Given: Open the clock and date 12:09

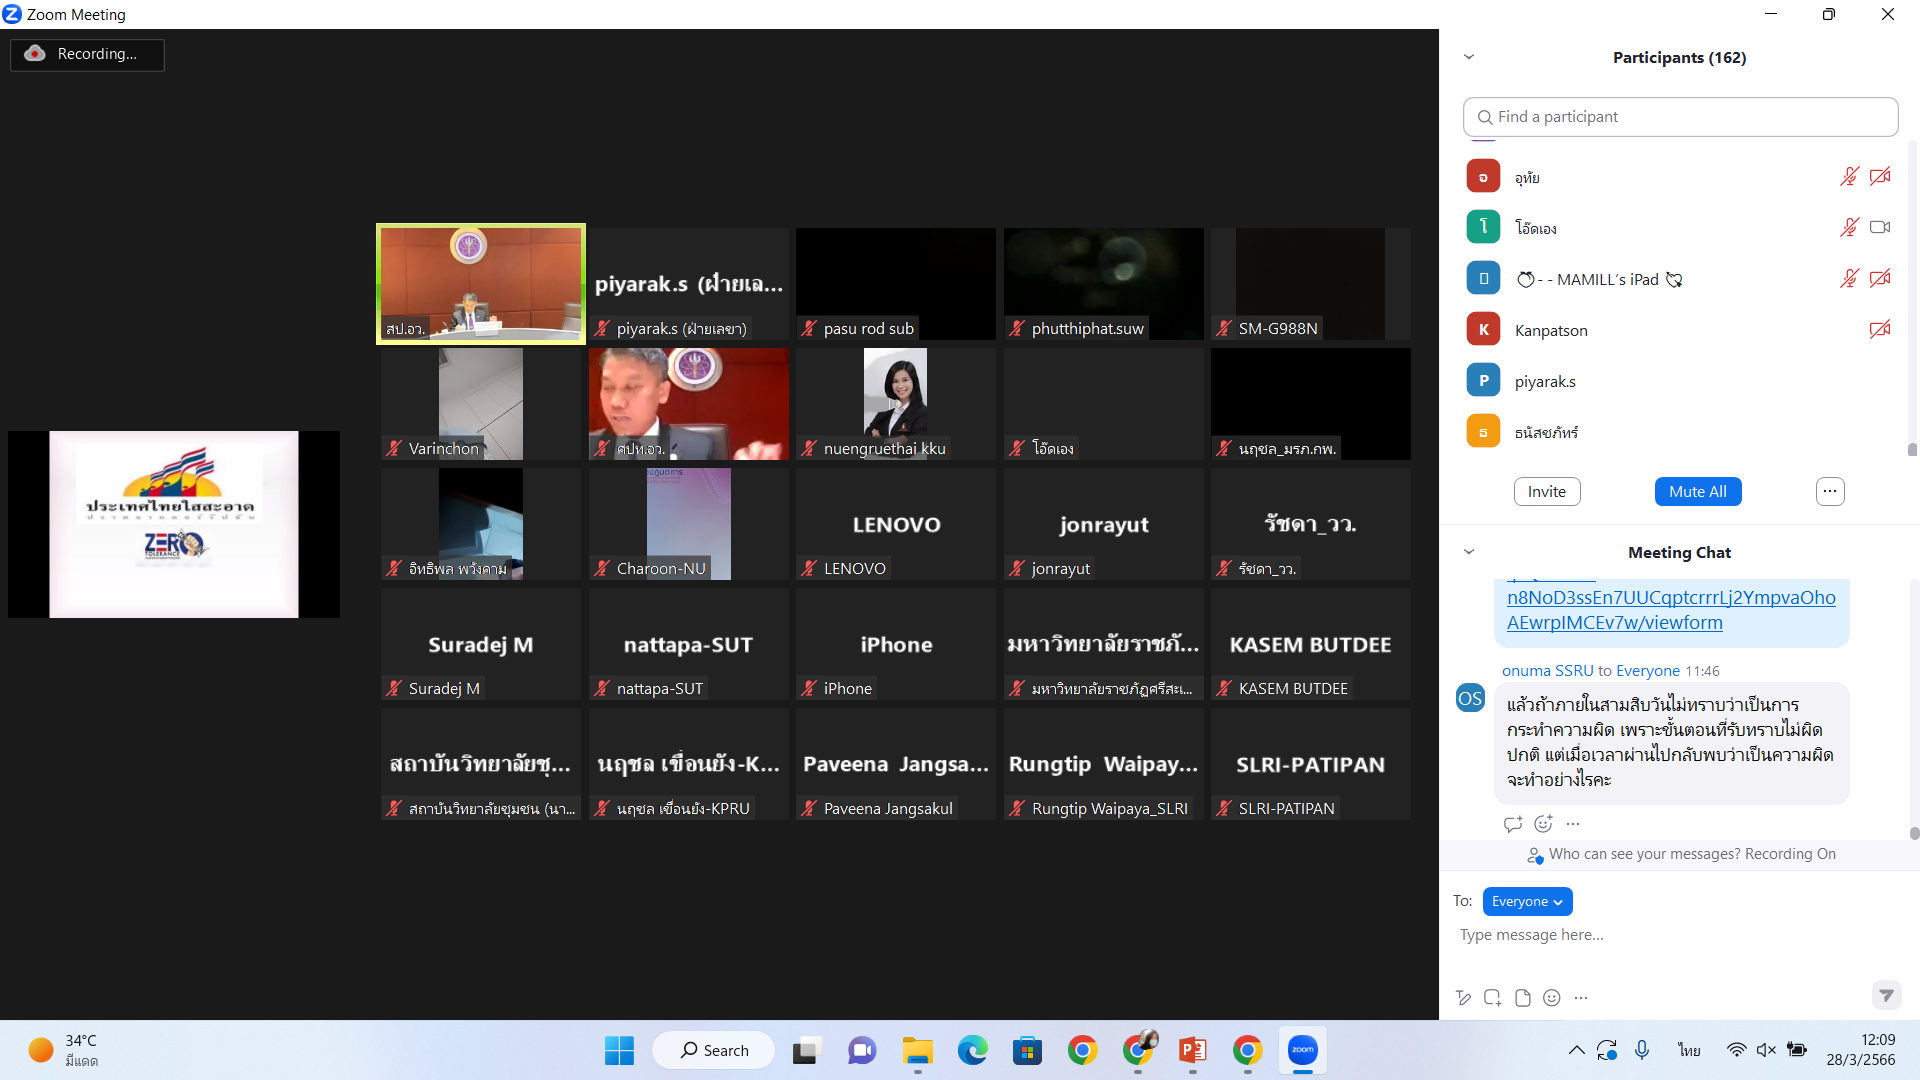Looking at the screenshot, I should [1860, 1050].
